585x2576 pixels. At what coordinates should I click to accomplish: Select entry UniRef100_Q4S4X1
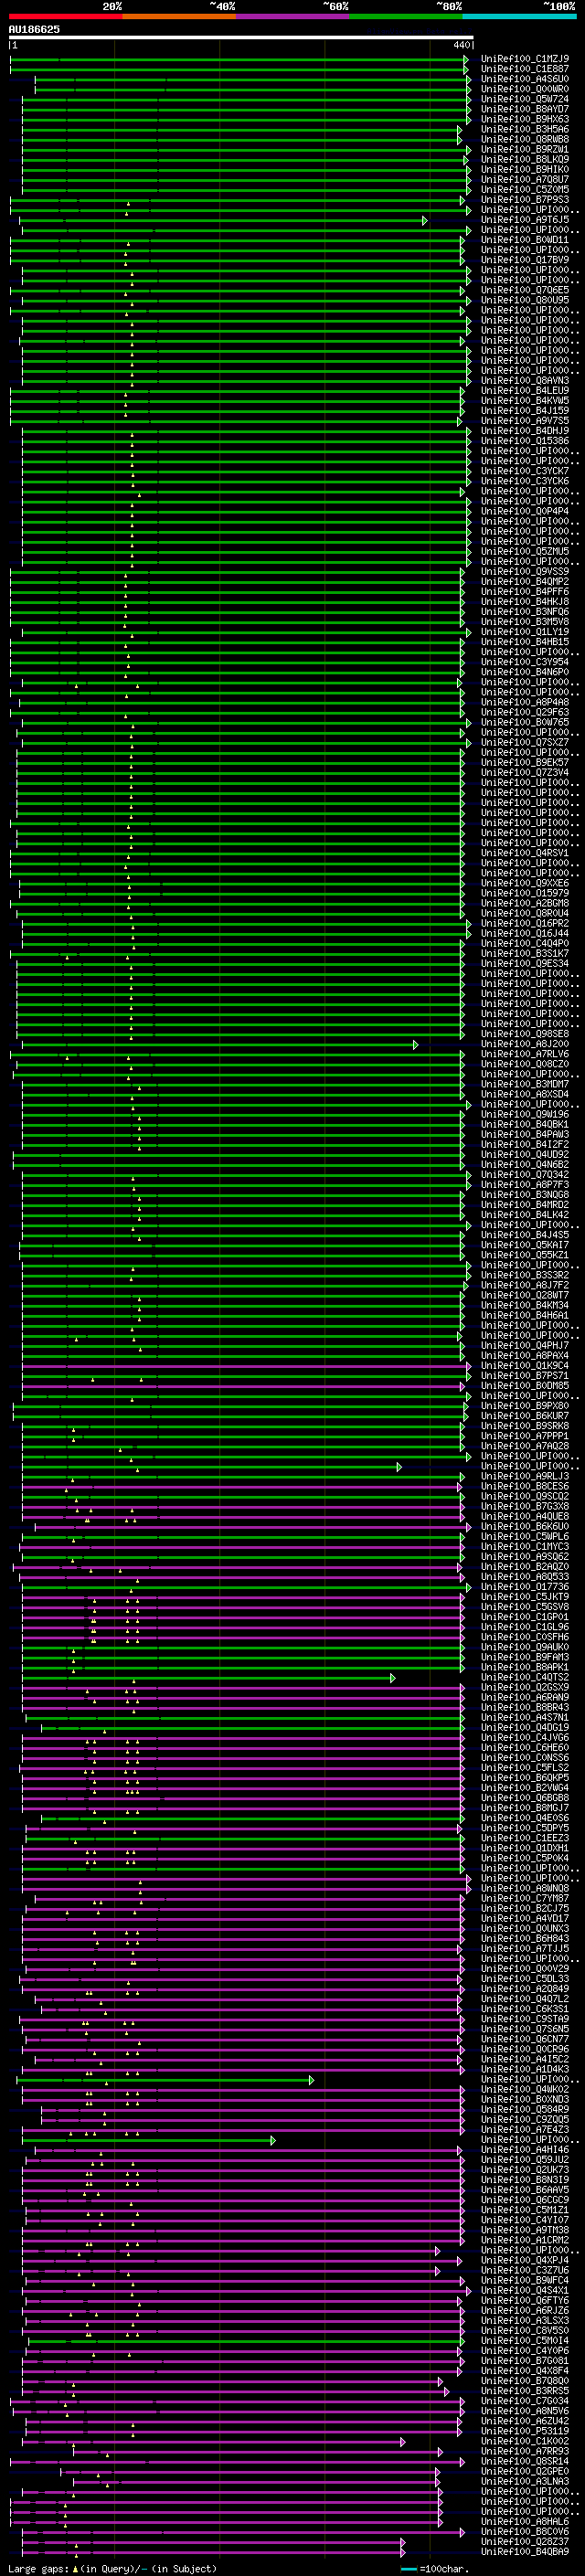point(525,2290)
